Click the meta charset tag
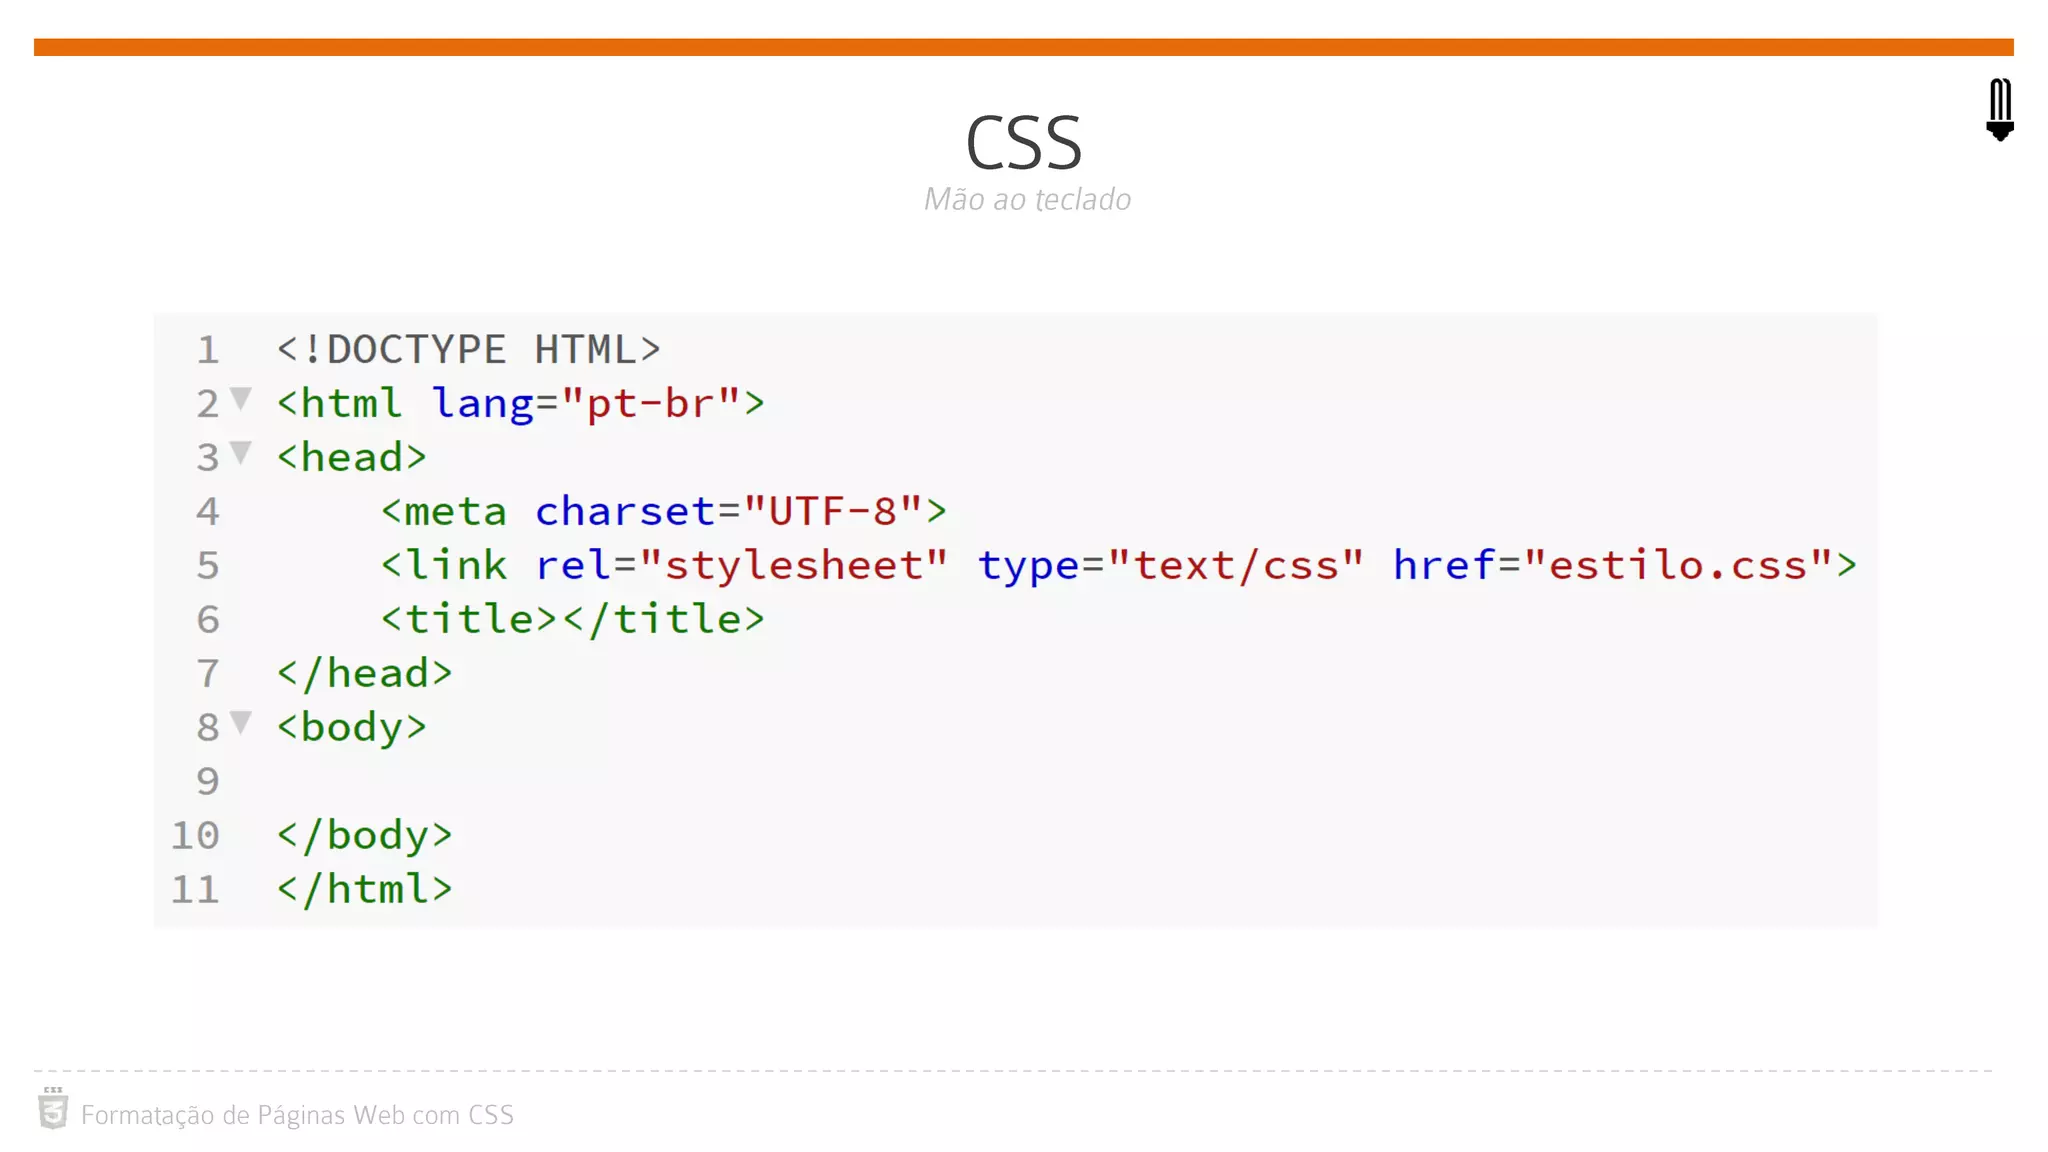 pyautogui.click(x=662, y=511)
